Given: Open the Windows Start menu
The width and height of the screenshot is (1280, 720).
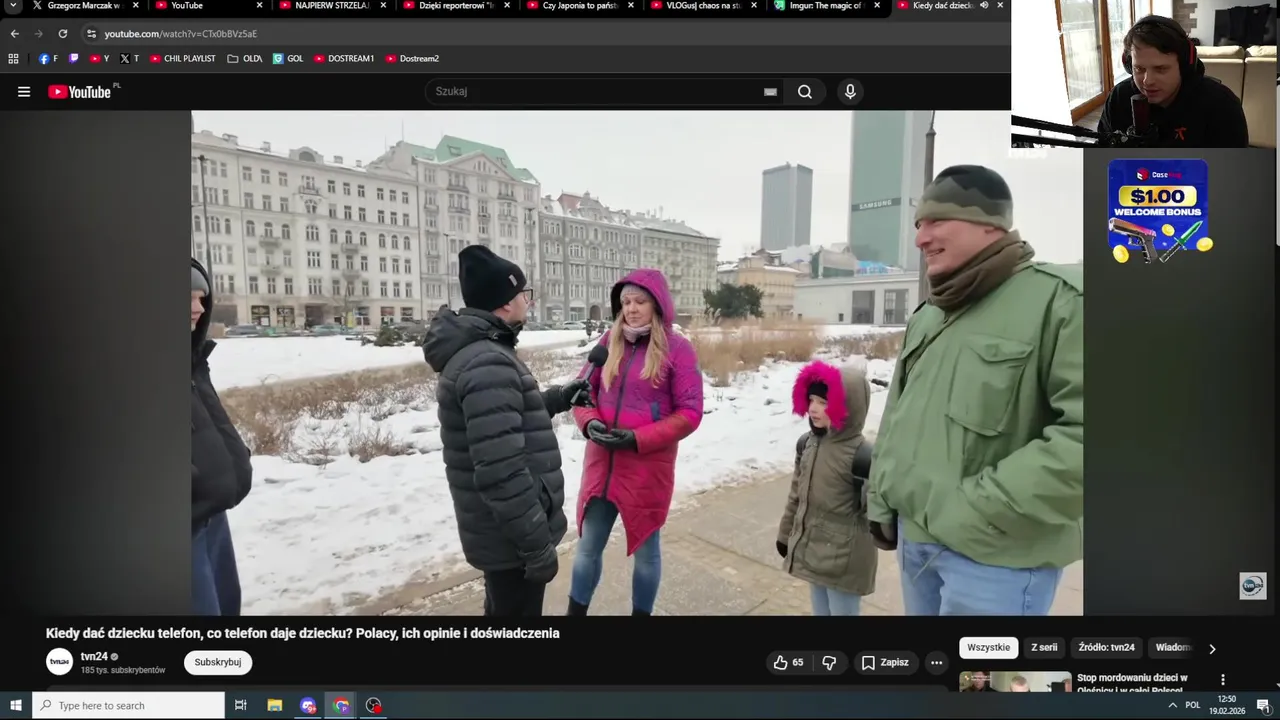Looking at the screenshot, I should click(x=16, y=705).
